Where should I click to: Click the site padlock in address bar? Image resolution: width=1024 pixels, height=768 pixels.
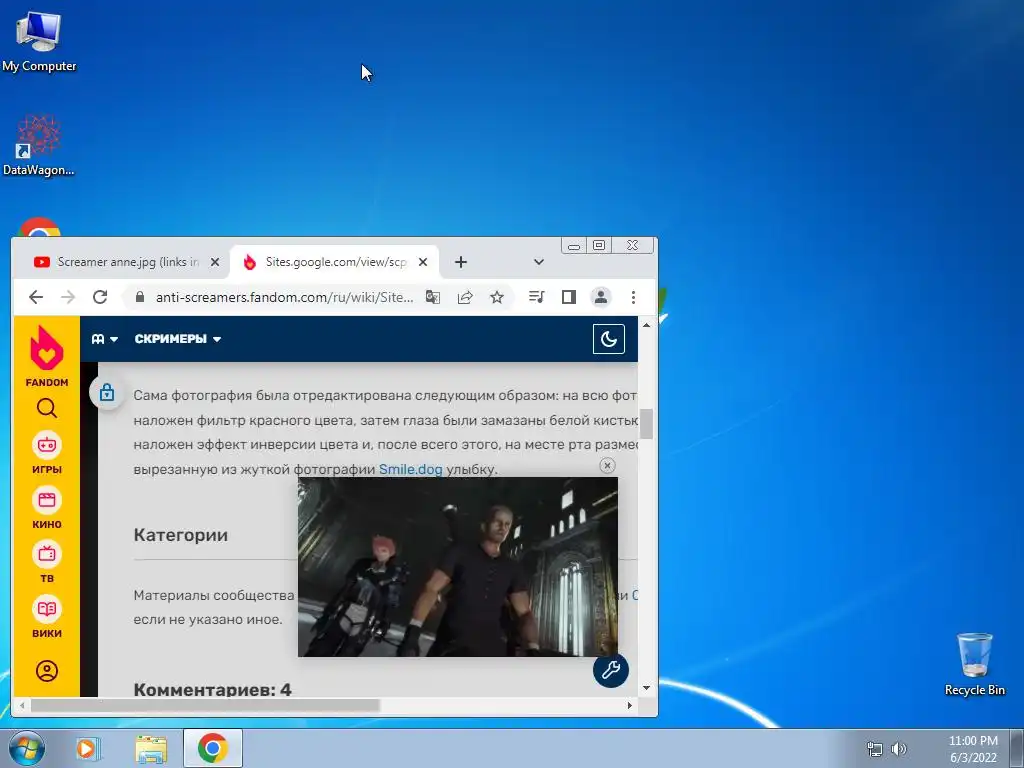(x=140, y=297)
